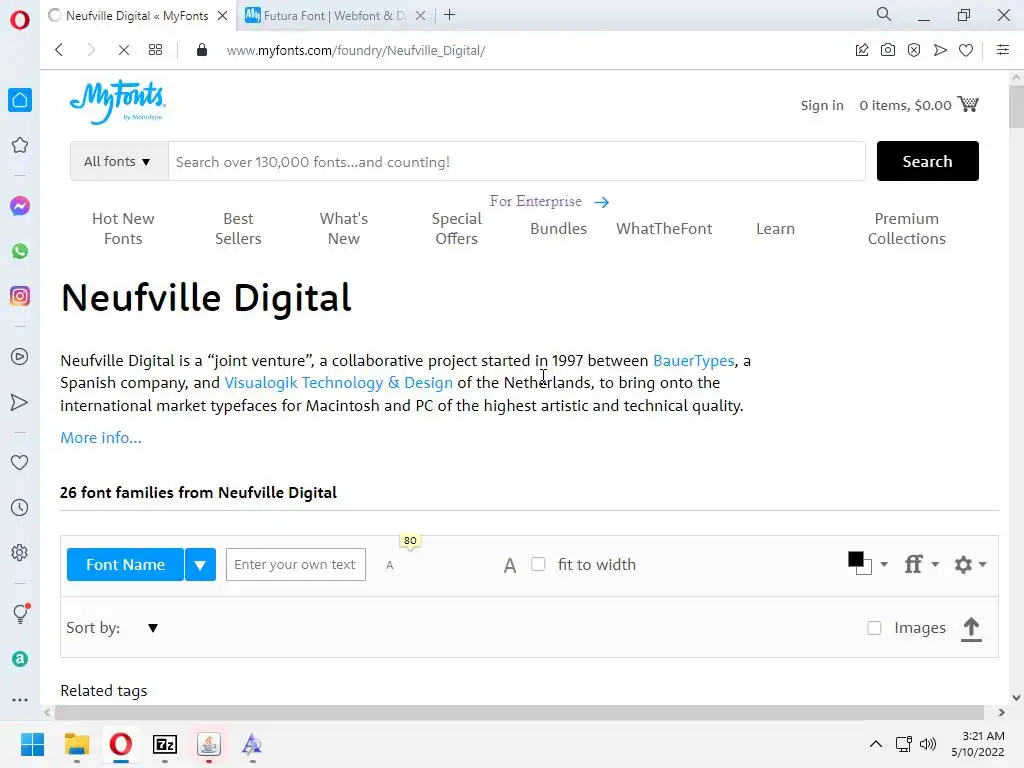
Task: Click the upload arrow next to Images
Action: click(971, 630)
